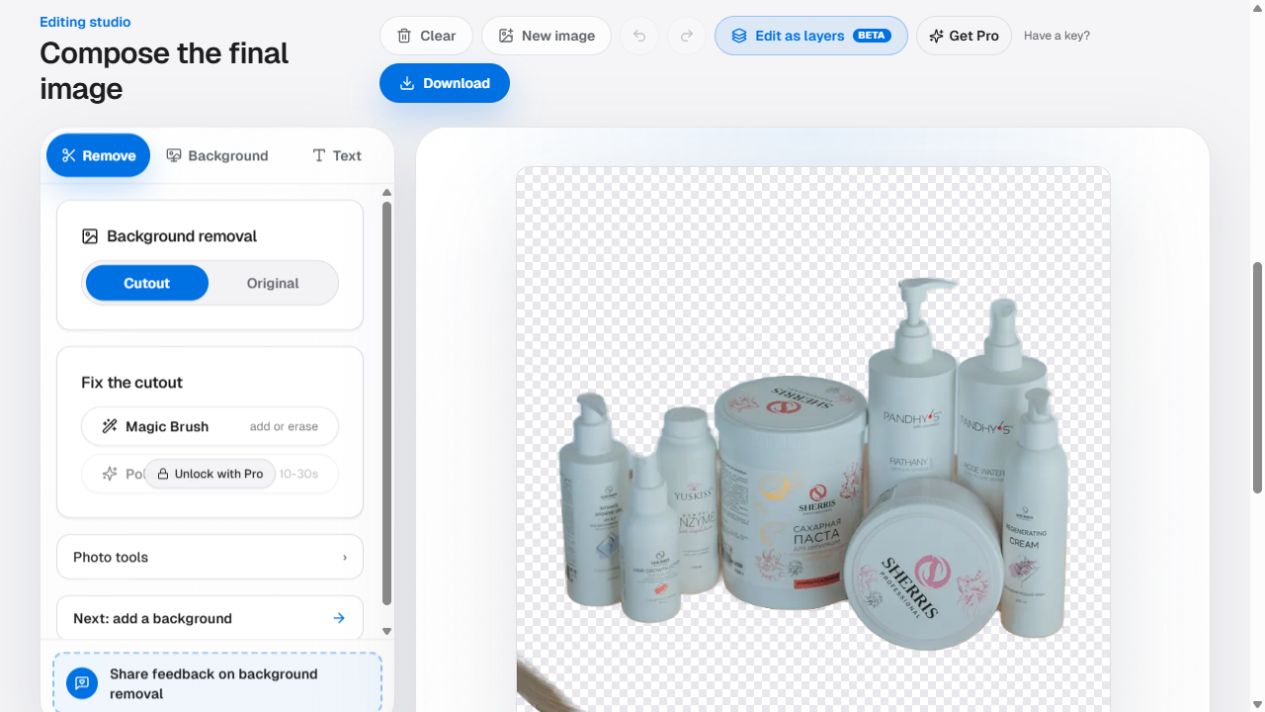This screenshot has height=712, width=1265.
Task: Click the layers icon in Edit as layers
Action: tap(739, 36)
